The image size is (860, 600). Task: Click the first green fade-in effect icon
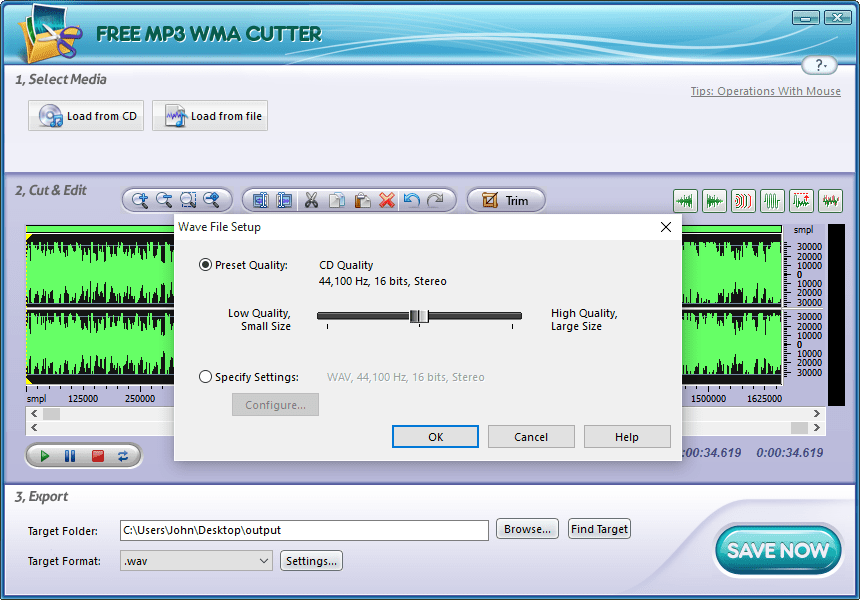(x=685, y=201)
